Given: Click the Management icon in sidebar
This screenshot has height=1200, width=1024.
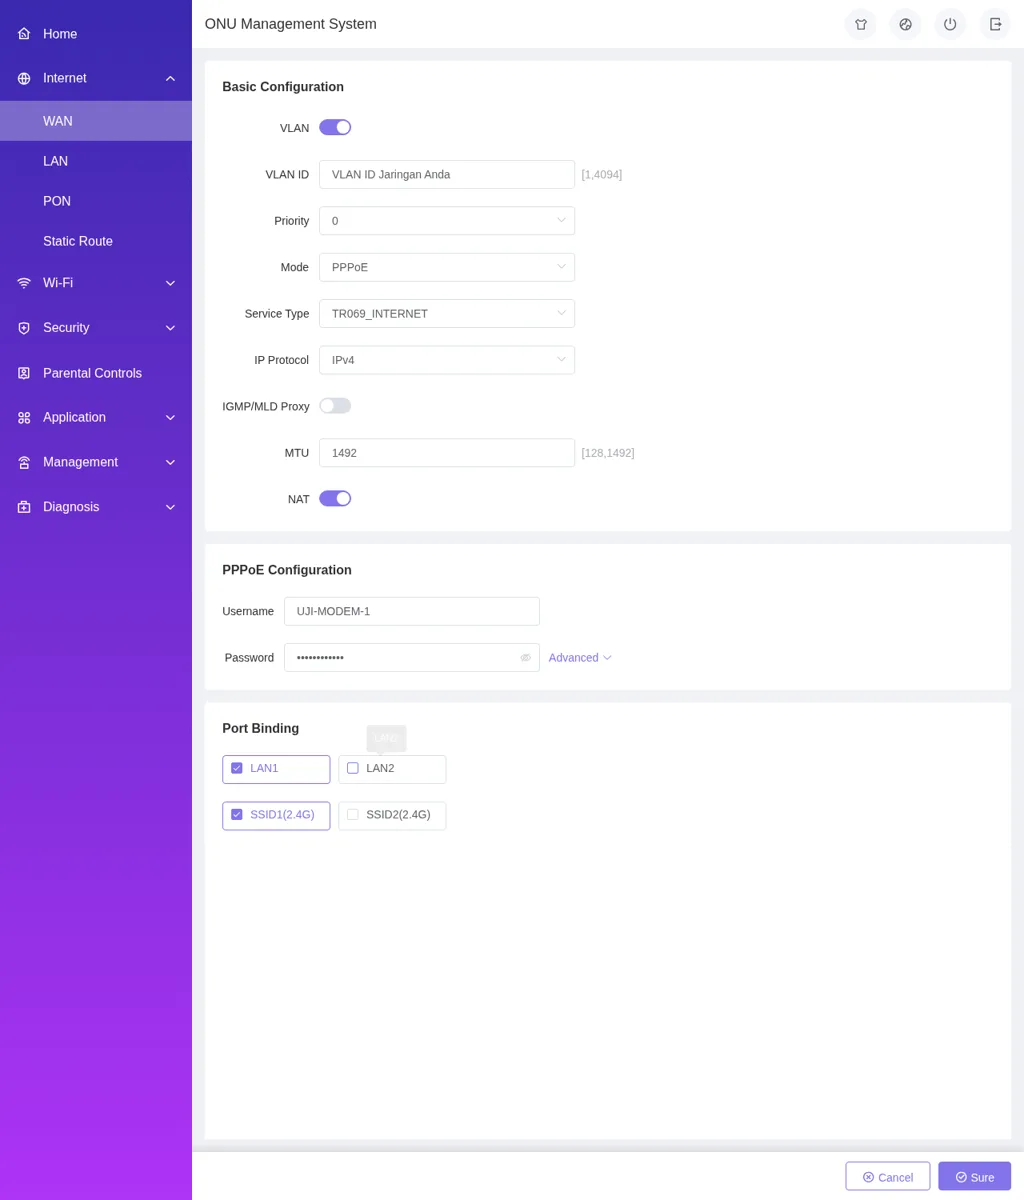Looking at the screenshot, I should [x=24, y=462].
